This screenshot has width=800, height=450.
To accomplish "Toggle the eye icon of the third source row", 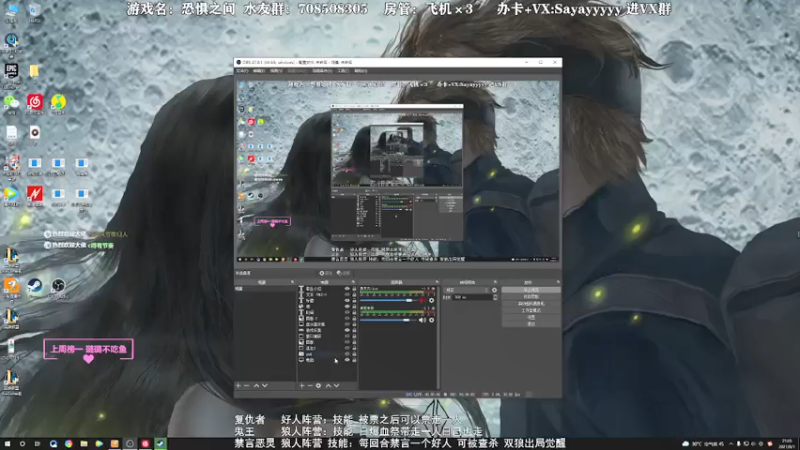I will [347, 301].
